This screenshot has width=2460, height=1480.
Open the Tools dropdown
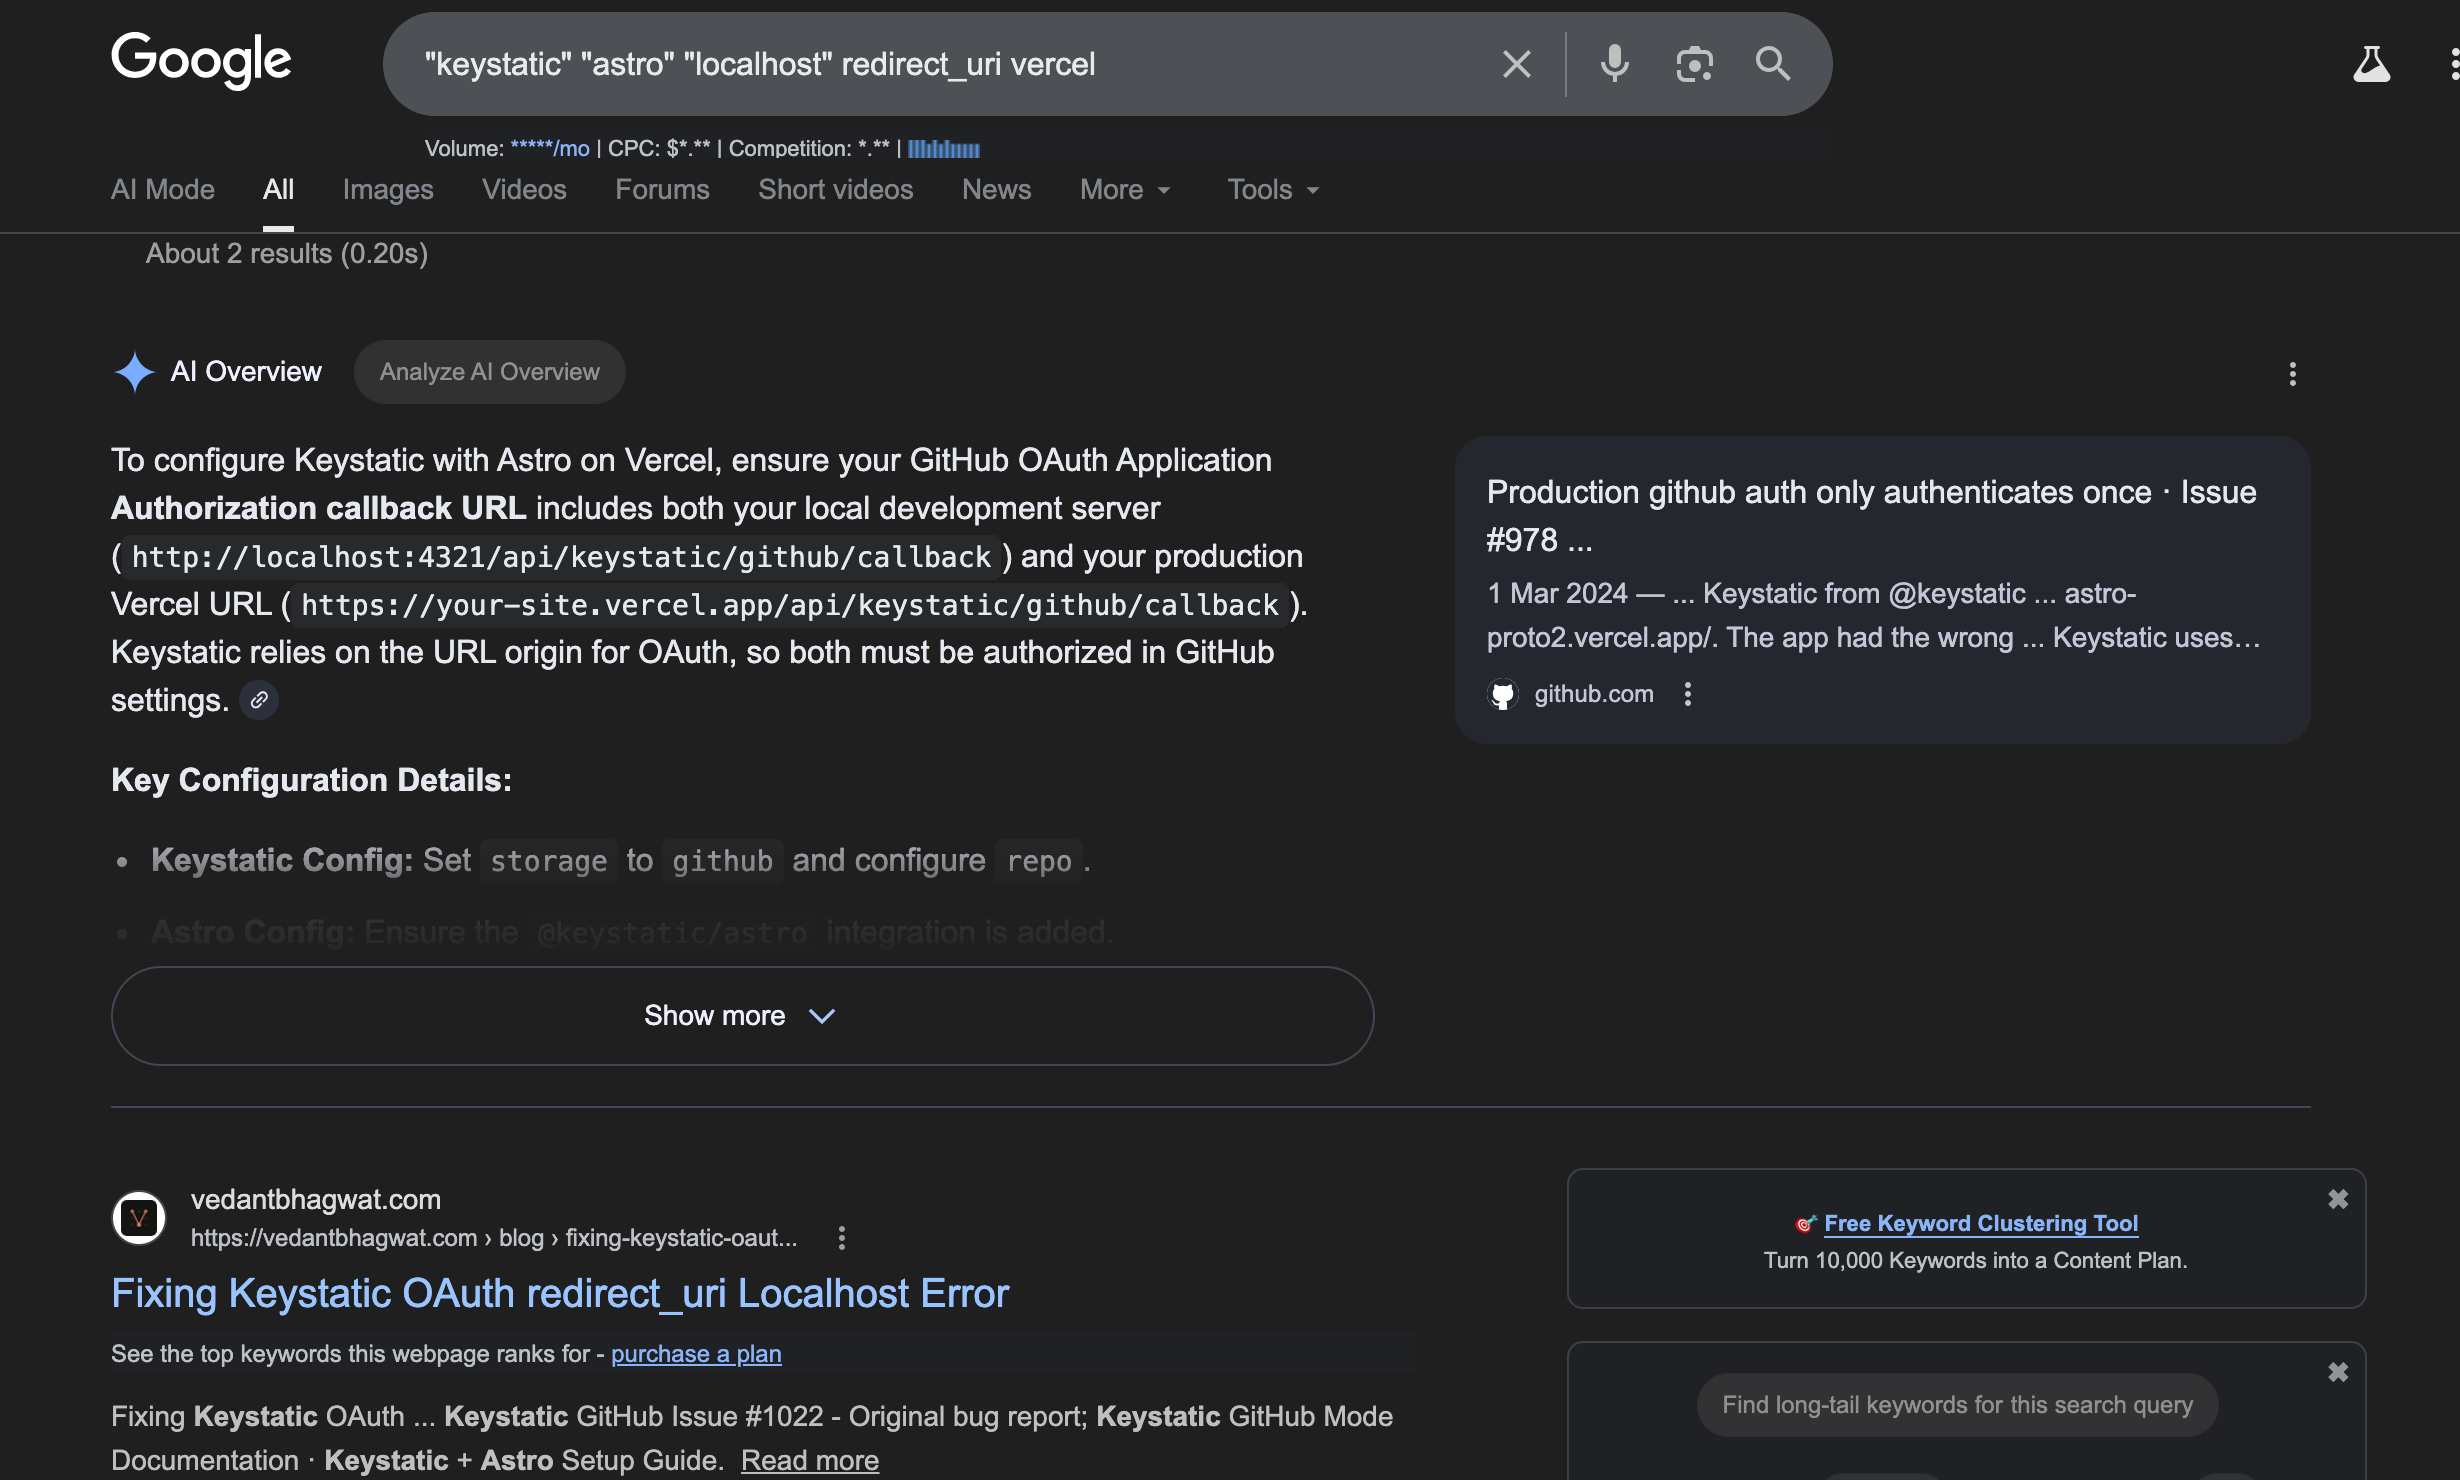point(1274,189)
